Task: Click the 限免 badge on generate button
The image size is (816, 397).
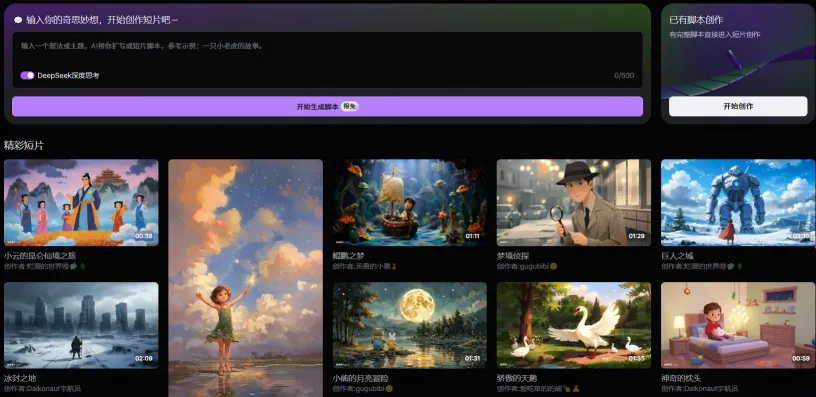Action: [x=350, y=107]
